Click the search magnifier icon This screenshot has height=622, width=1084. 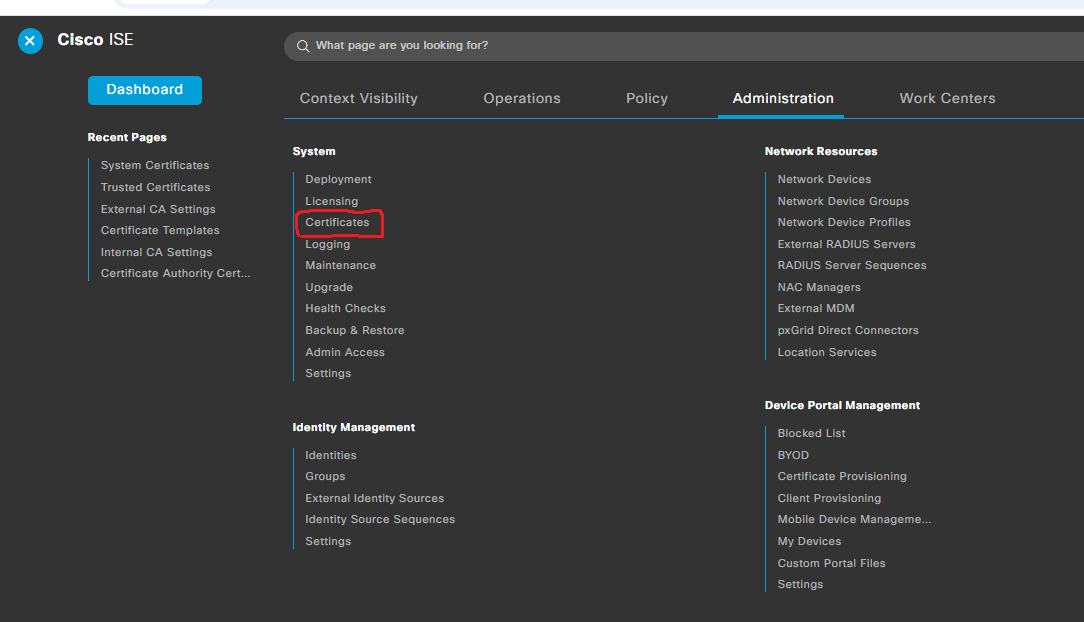pyautogui.click(x=303, y=46)
